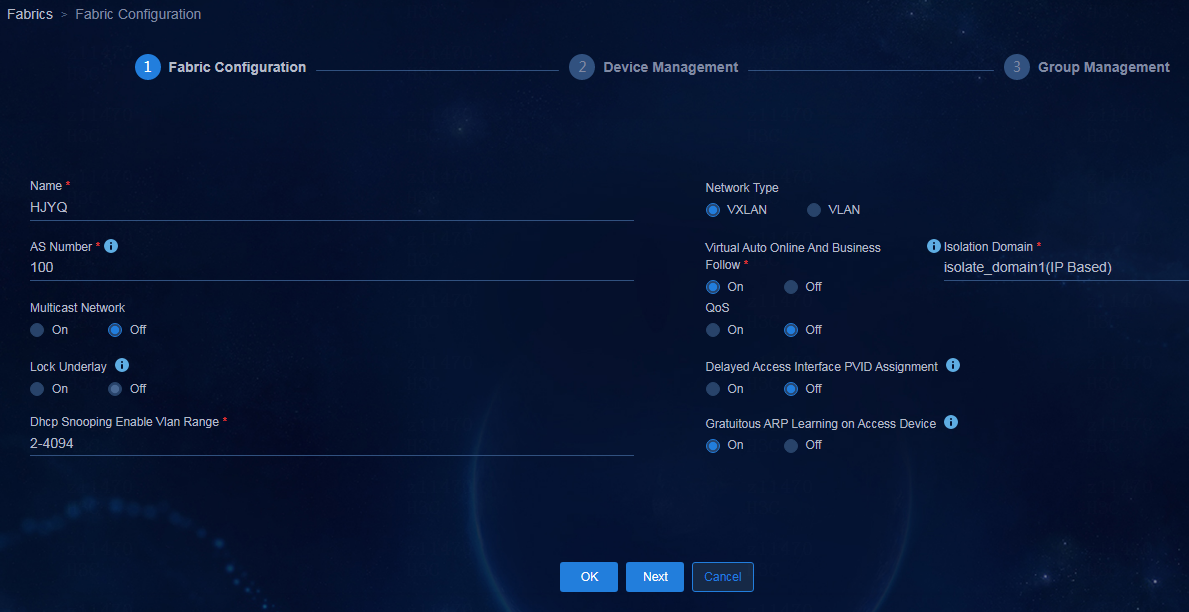This screenshot has width=1189, height=612.
Task: Enable Gratuitous ARP Learning on Access Device
Action: pyautogui.click(x=713, y=445)
